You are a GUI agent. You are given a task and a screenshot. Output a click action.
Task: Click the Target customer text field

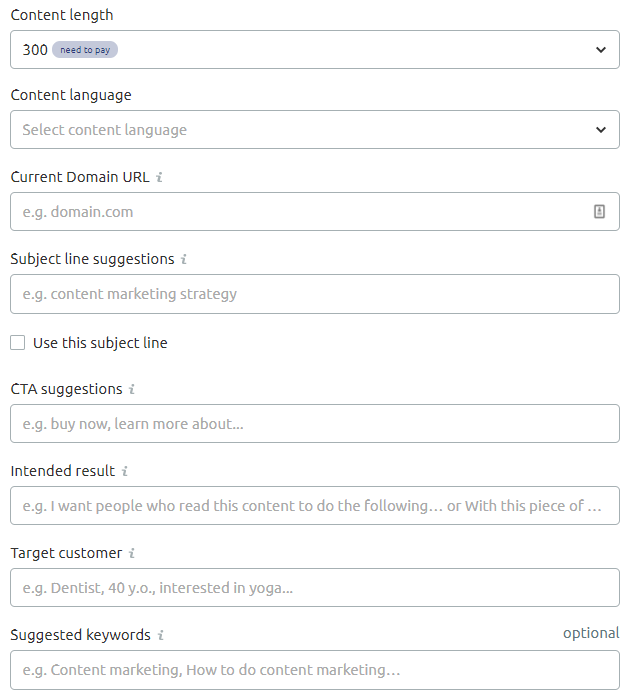[315, 587]
